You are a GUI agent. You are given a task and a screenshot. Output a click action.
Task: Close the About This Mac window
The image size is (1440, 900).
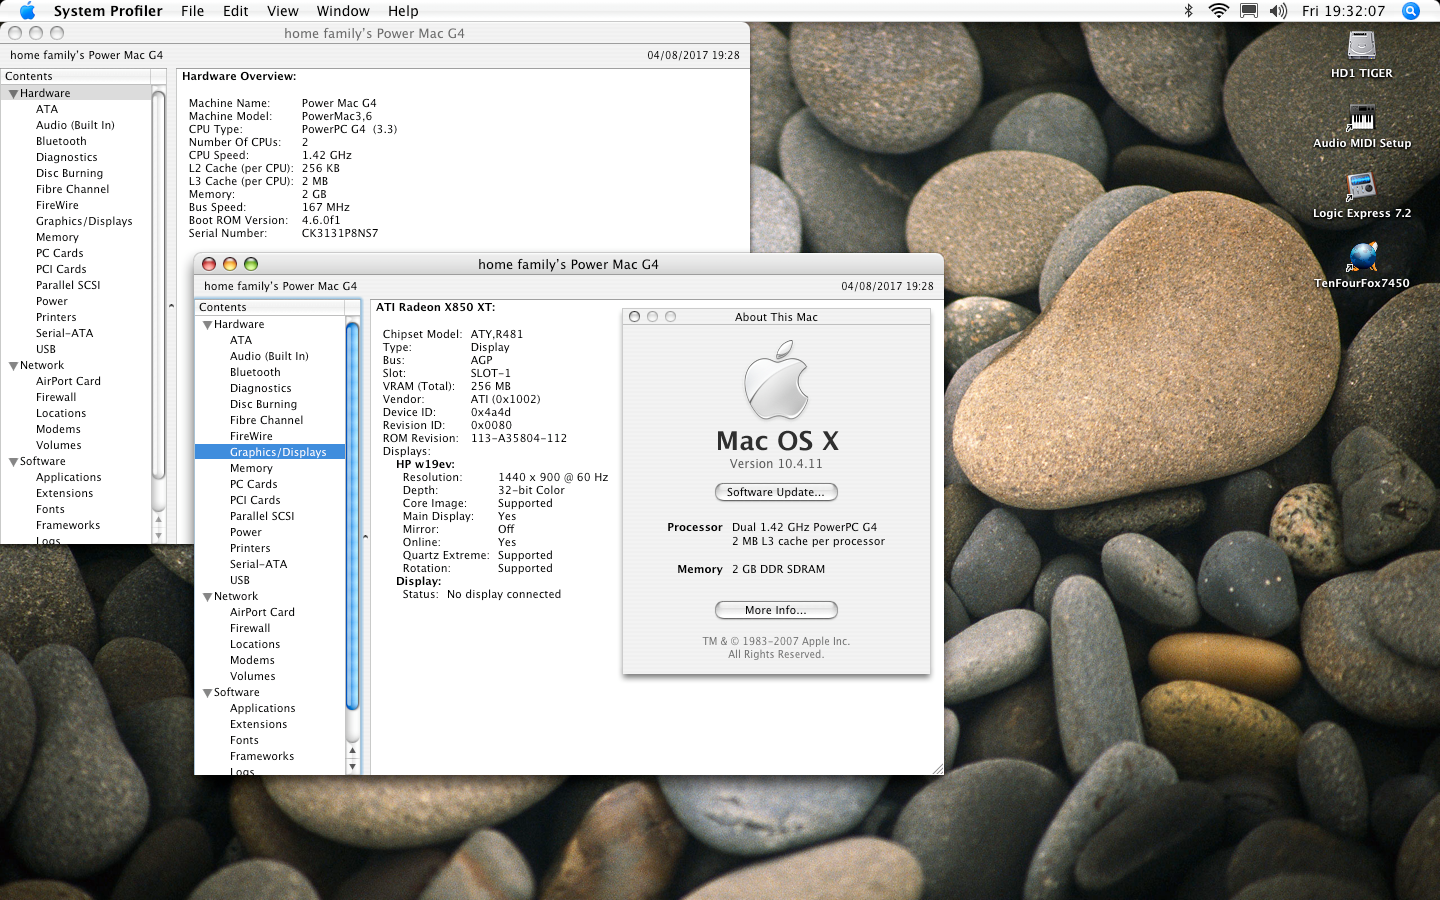tap(634, 316)
